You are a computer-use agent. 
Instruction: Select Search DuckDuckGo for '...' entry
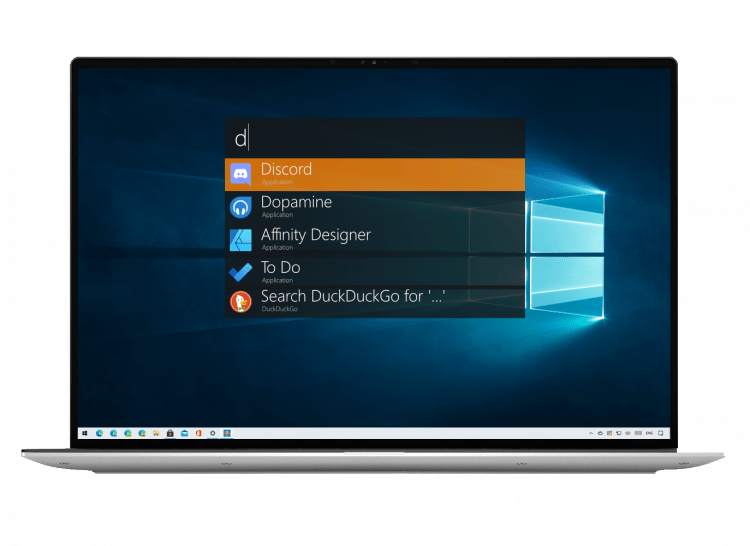point(375,302)
